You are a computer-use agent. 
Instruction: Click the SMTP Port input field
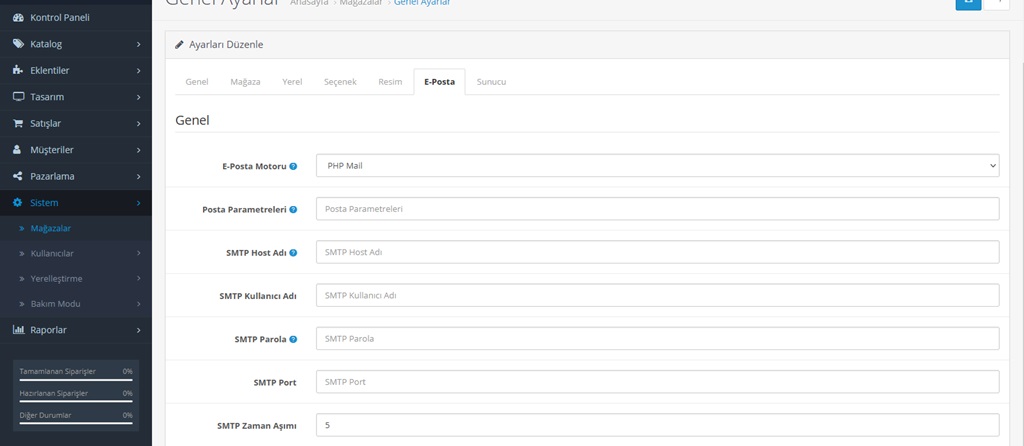click(x=658, y=382)
